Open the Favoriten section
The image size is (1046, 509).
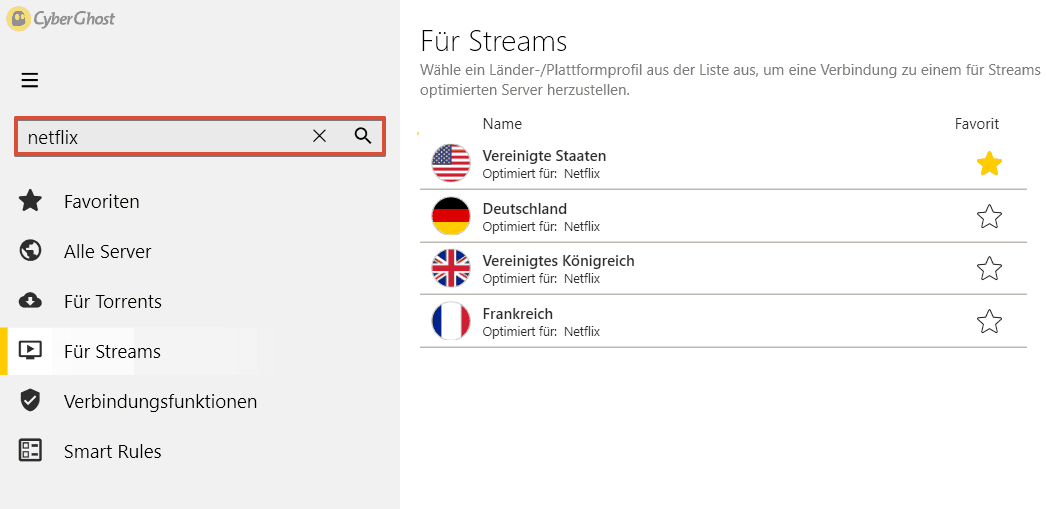[101, 201]
